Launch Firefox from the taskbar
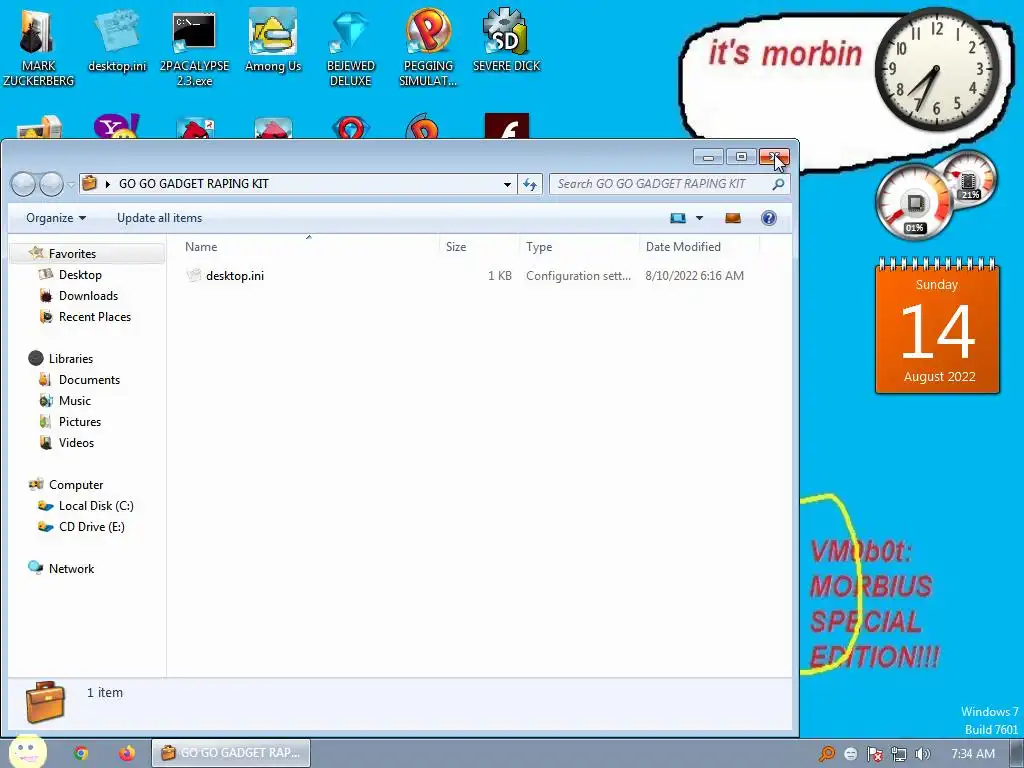This screenshot has width=1024, height=768. click(127, 753)
